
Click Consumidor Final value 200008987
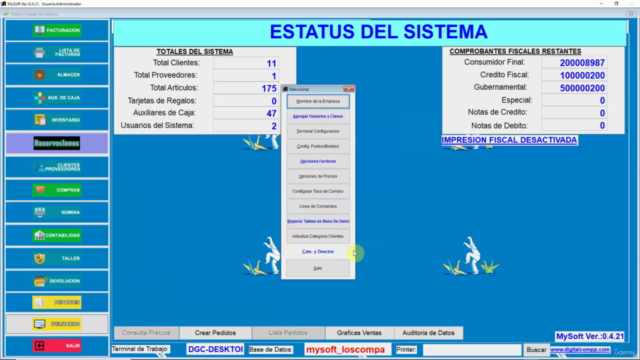point(574,62)
